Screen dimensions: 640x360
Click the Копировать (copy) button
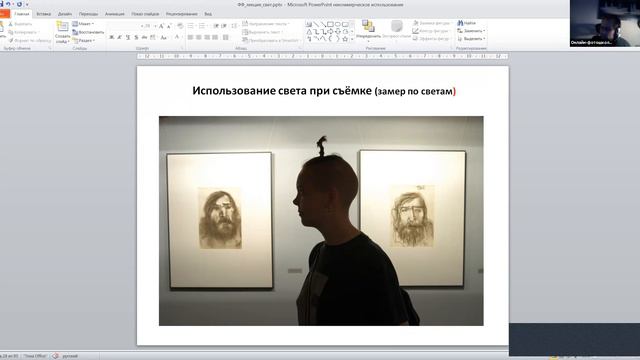coord(24,32)
